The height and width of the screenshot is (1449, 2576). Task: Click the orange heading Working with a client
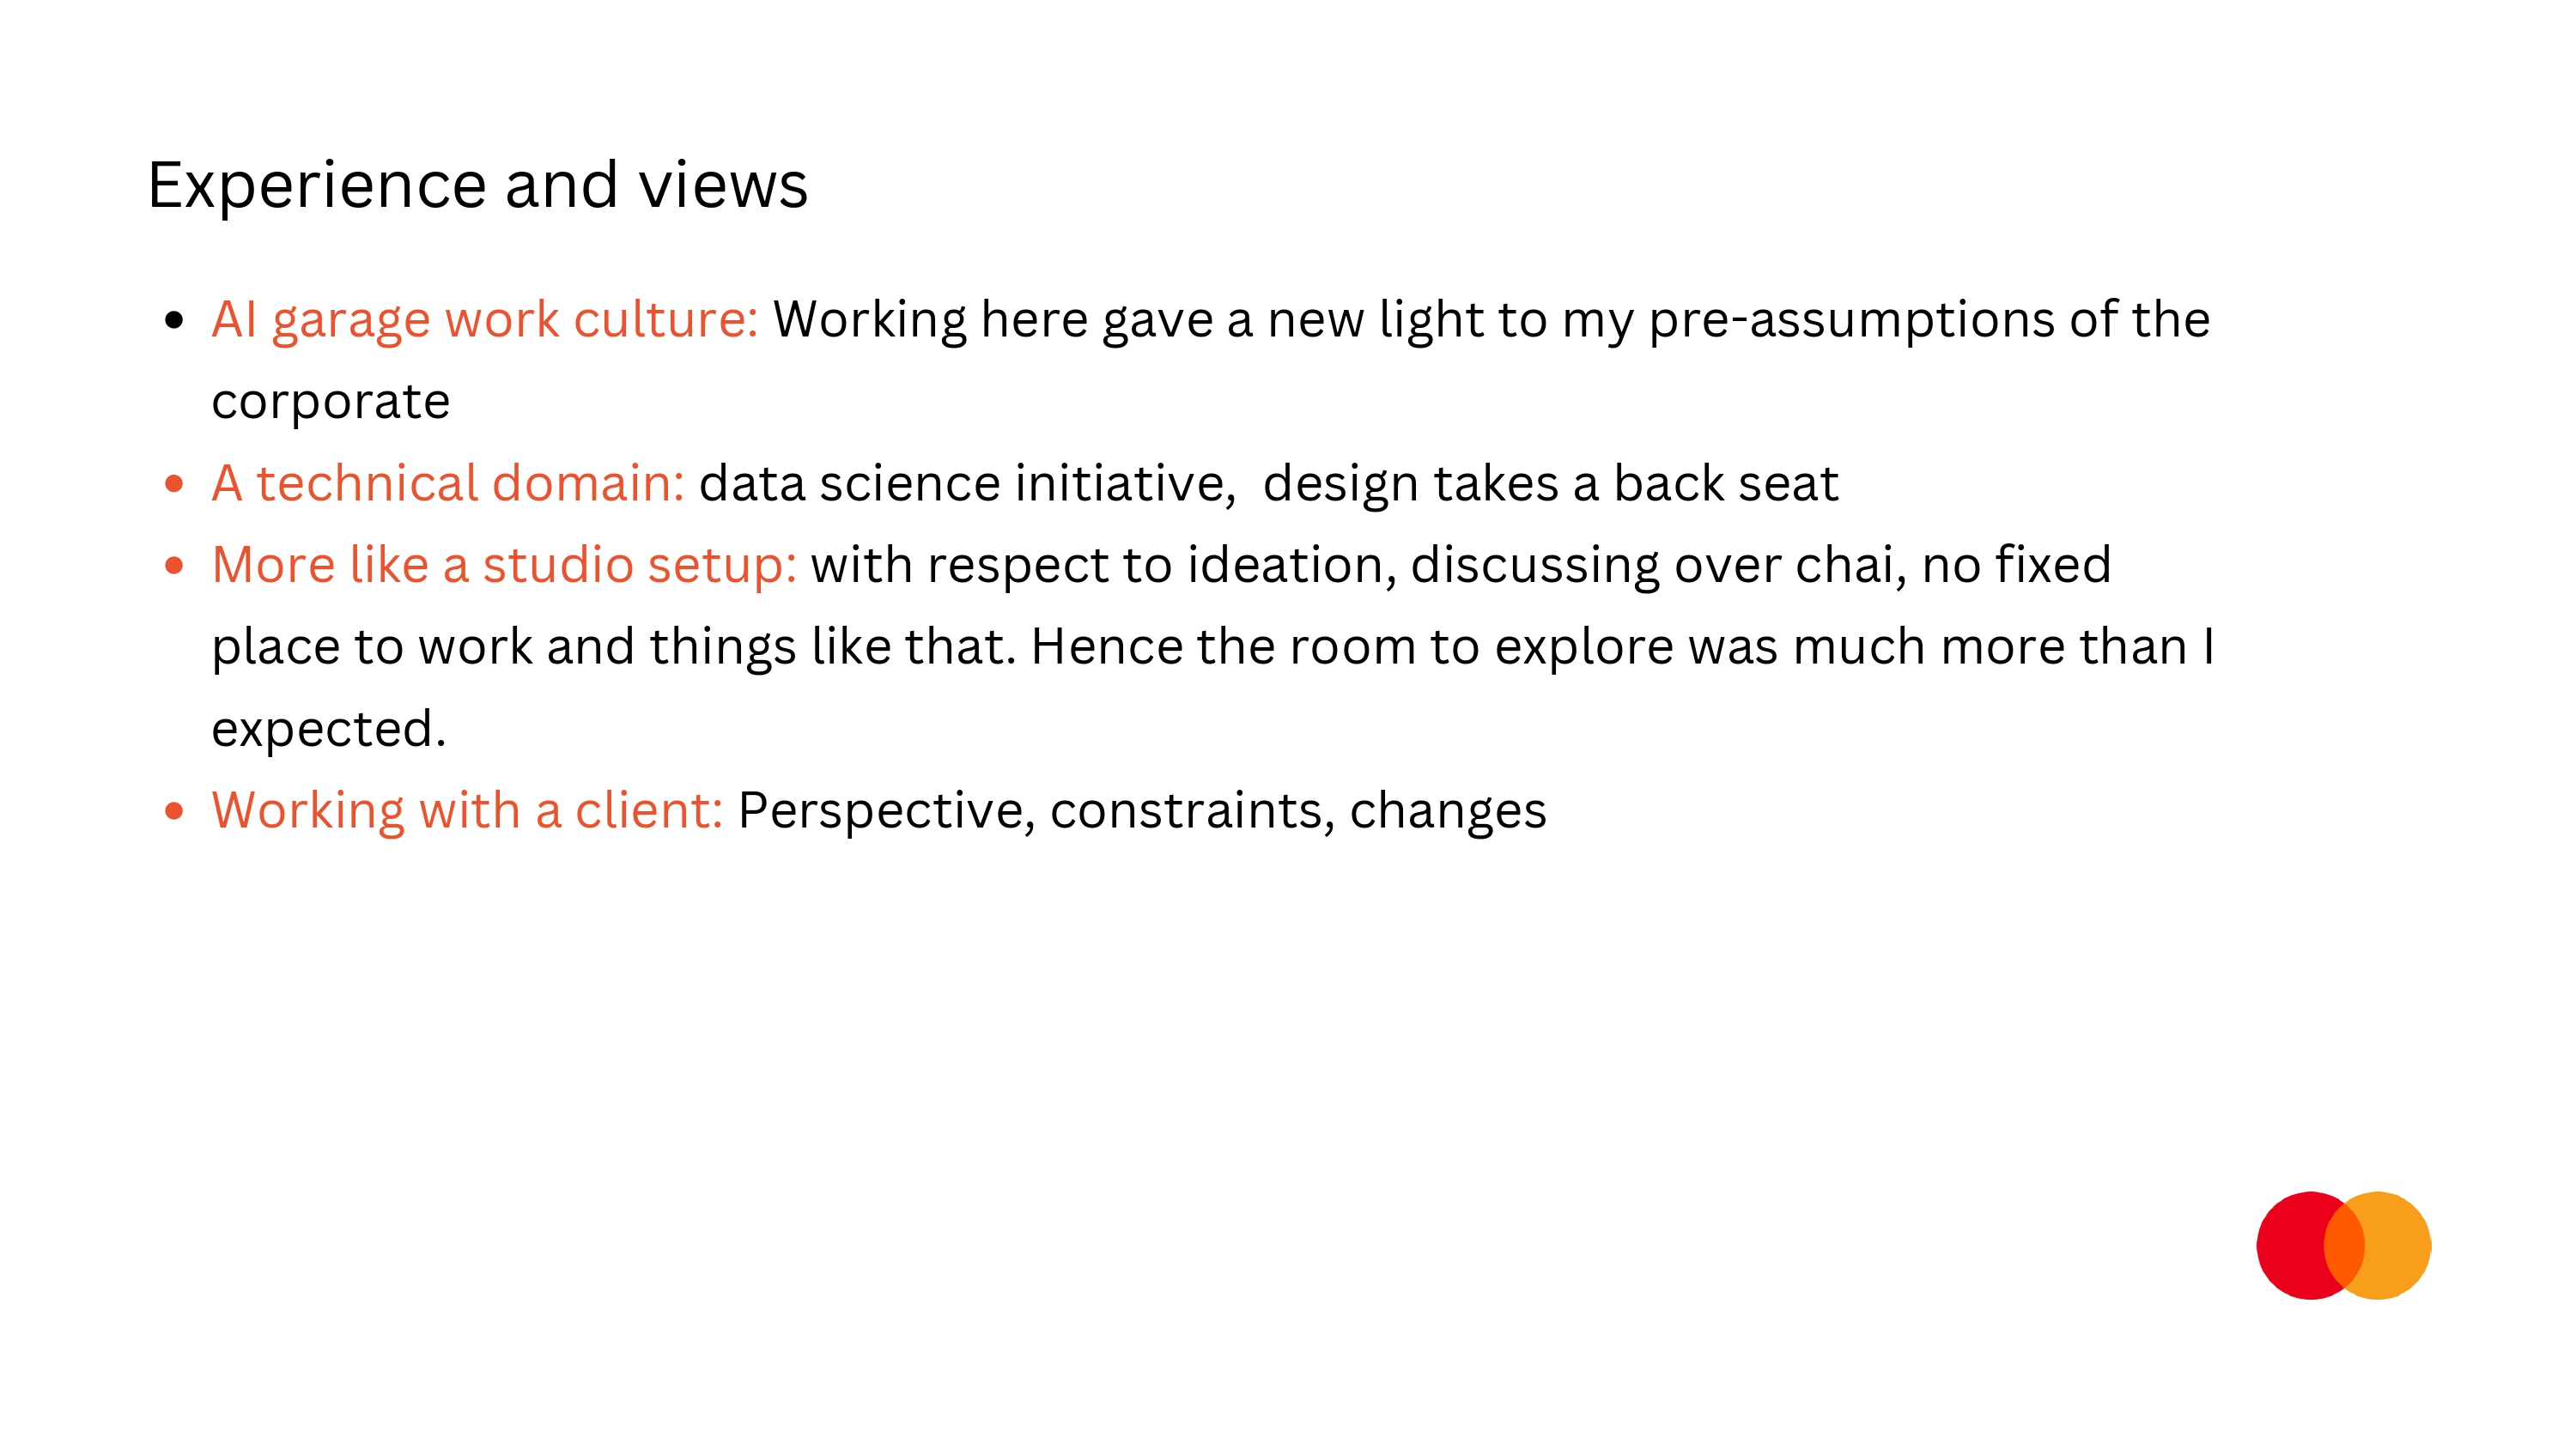[467, 811]
